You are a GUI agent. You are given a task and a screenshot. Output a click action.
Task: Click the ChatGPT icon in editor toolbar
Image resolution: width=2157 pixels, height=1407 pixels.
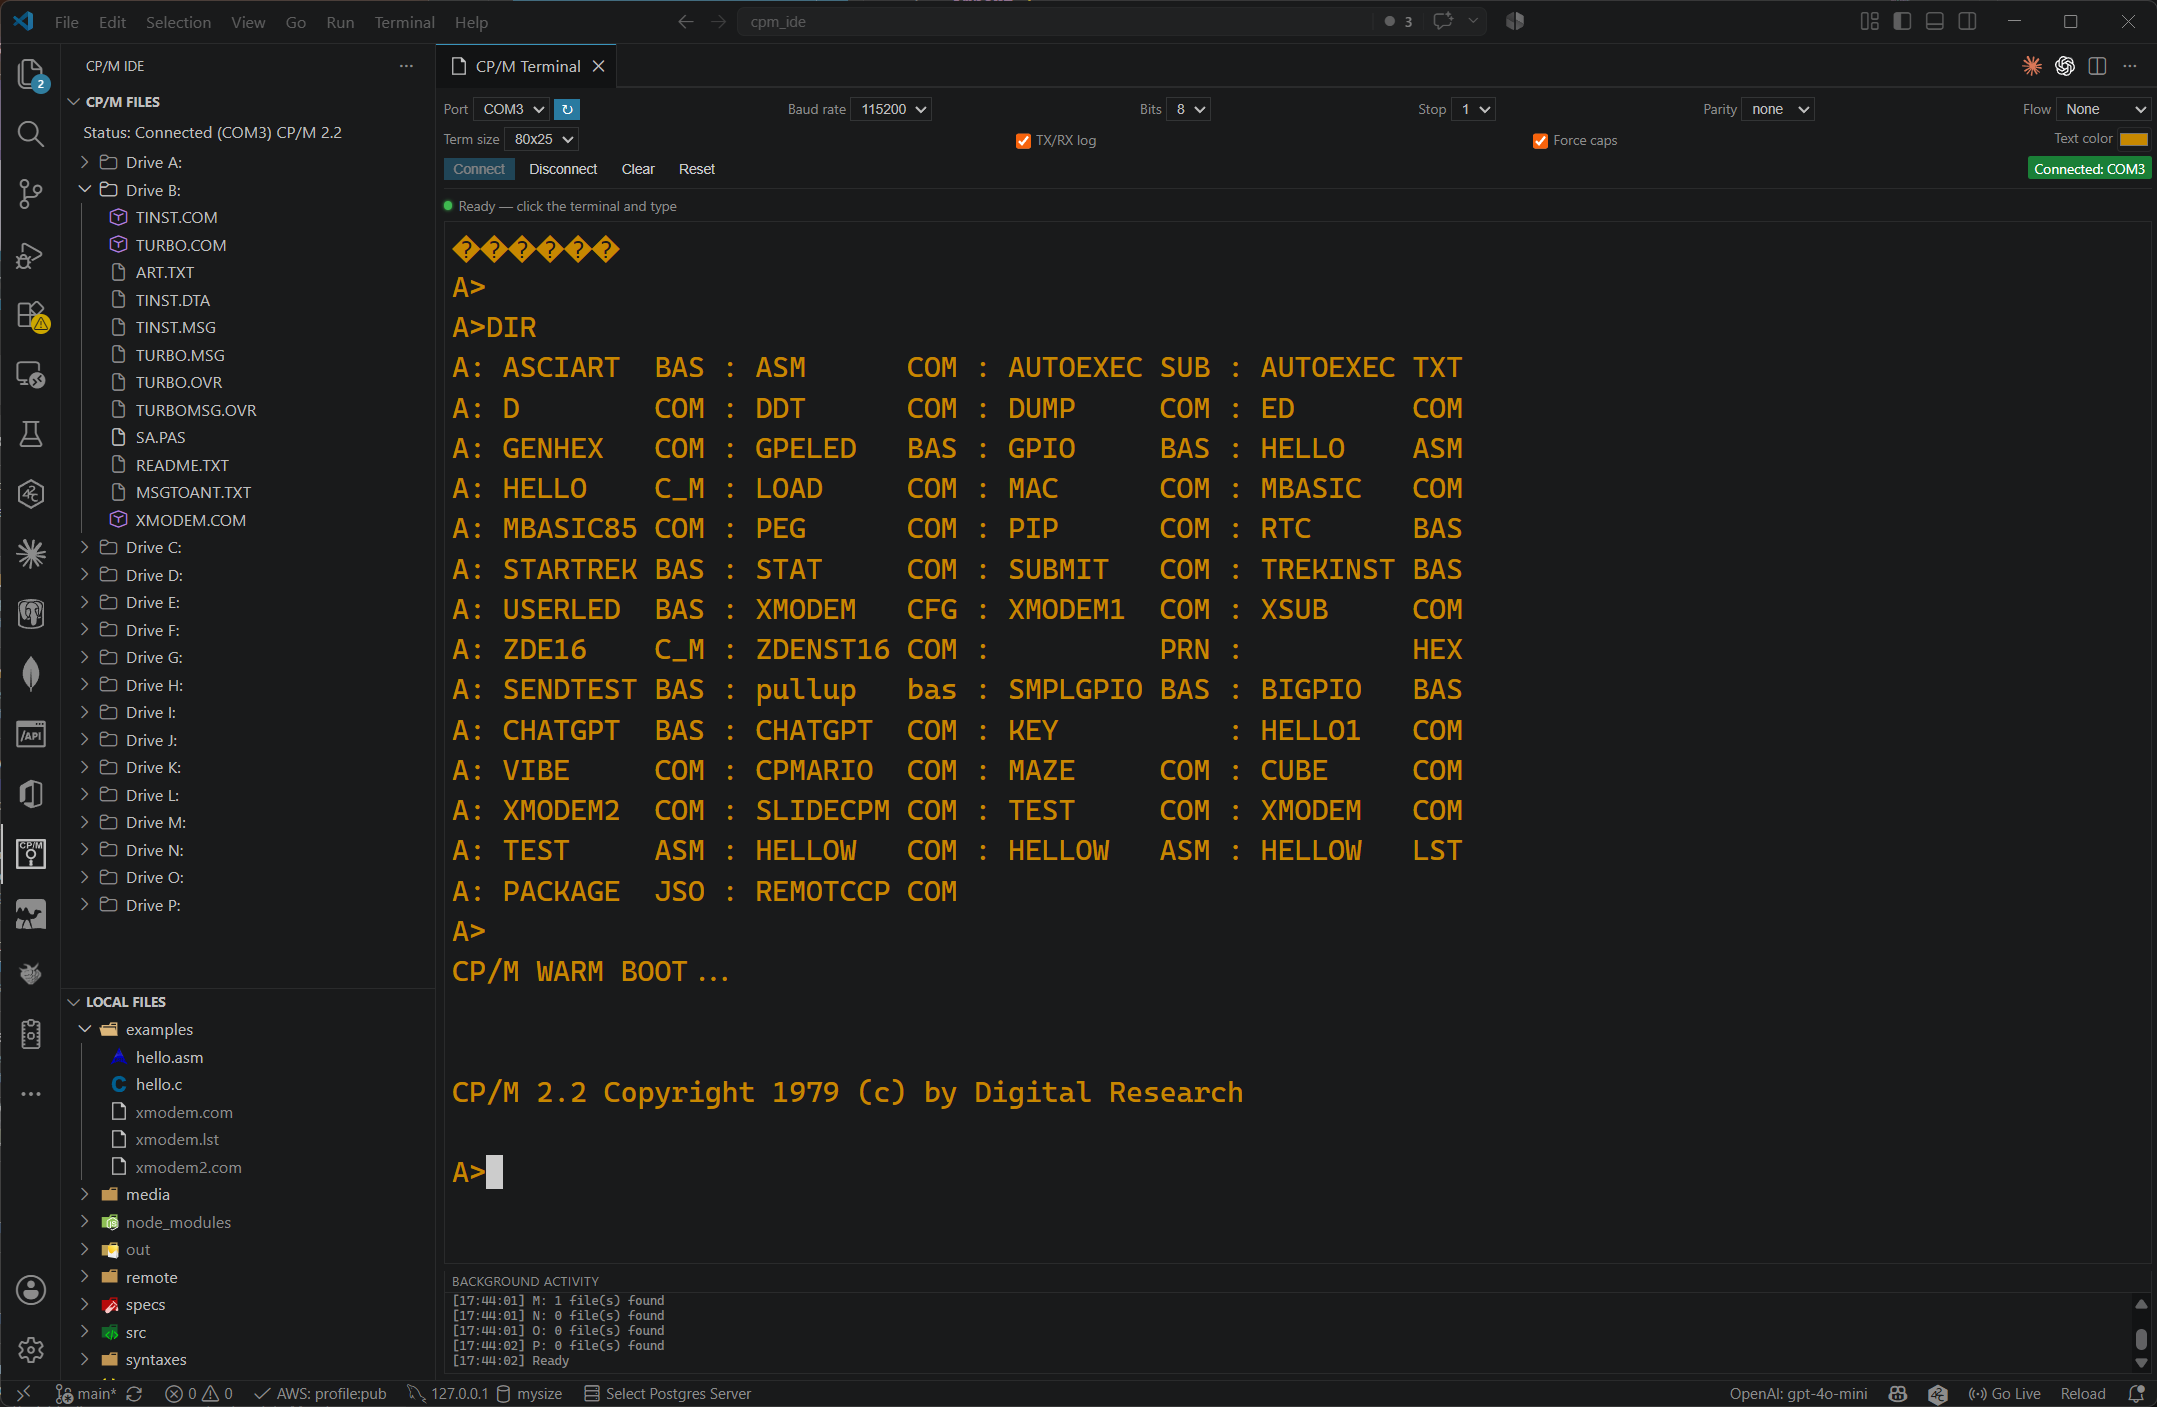[x=2065, y=66]
